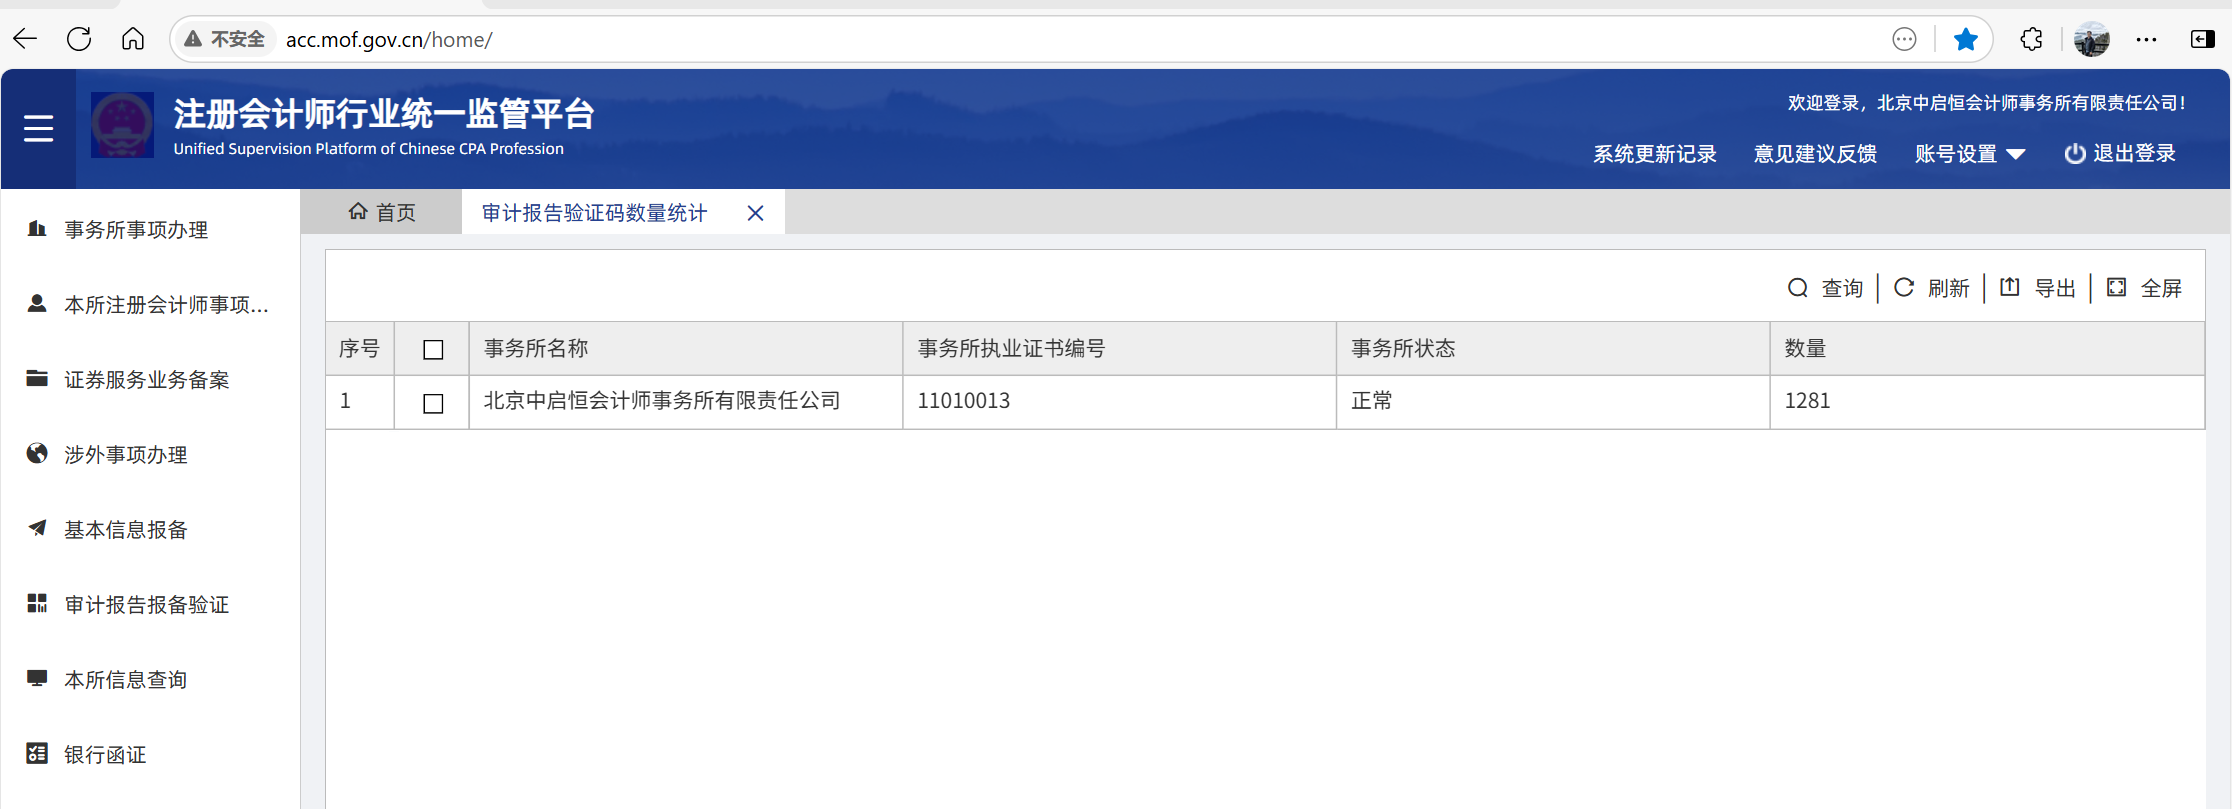
Task: Open 本所信息查询 in the sidebar
Action: pyautogui.click(x=125, y=680)
